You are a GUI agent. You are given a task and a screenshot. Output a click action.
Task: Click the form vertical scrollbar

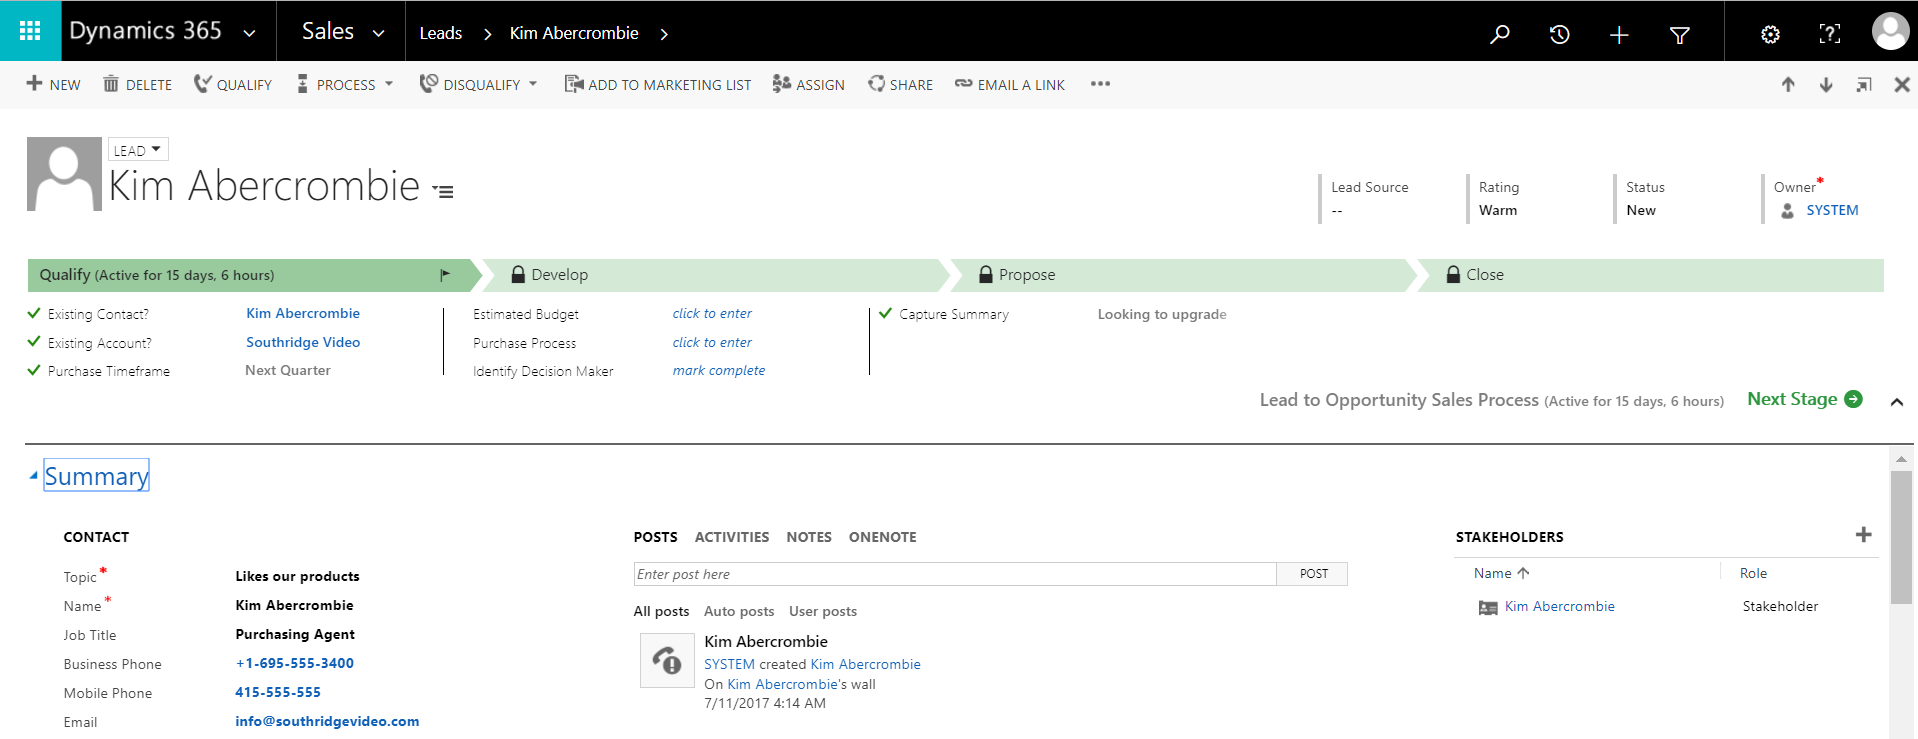point(1900,537)
